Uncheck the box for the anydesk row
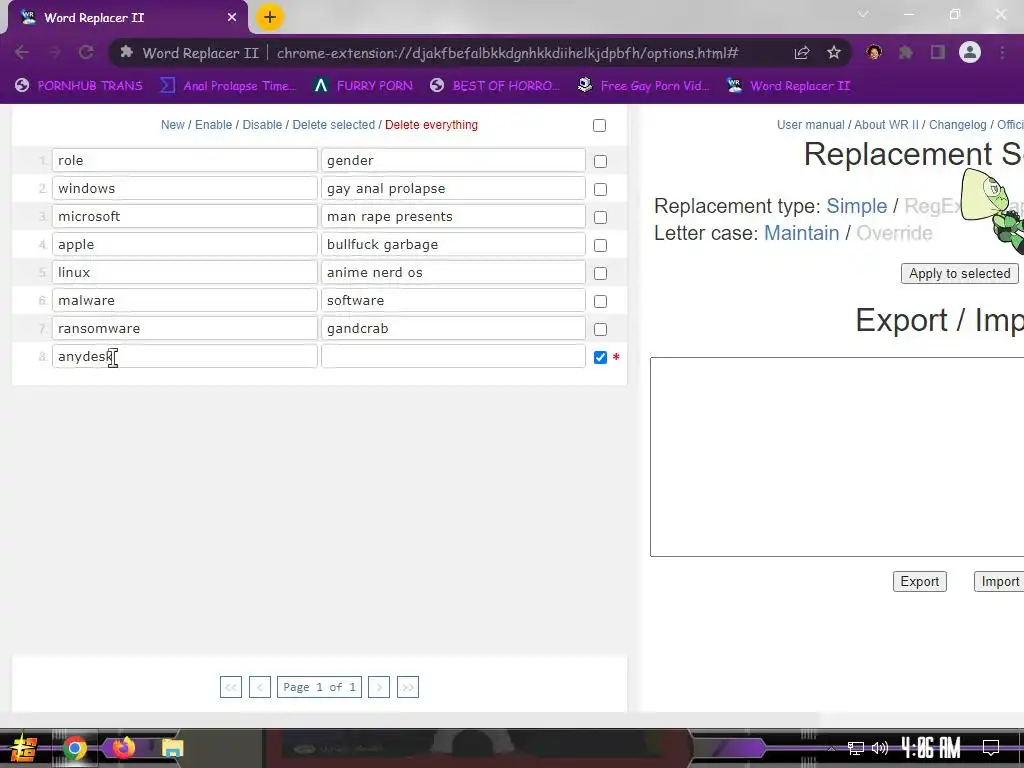Screen dimensions: 1024x768 click(x=600, y=358)
